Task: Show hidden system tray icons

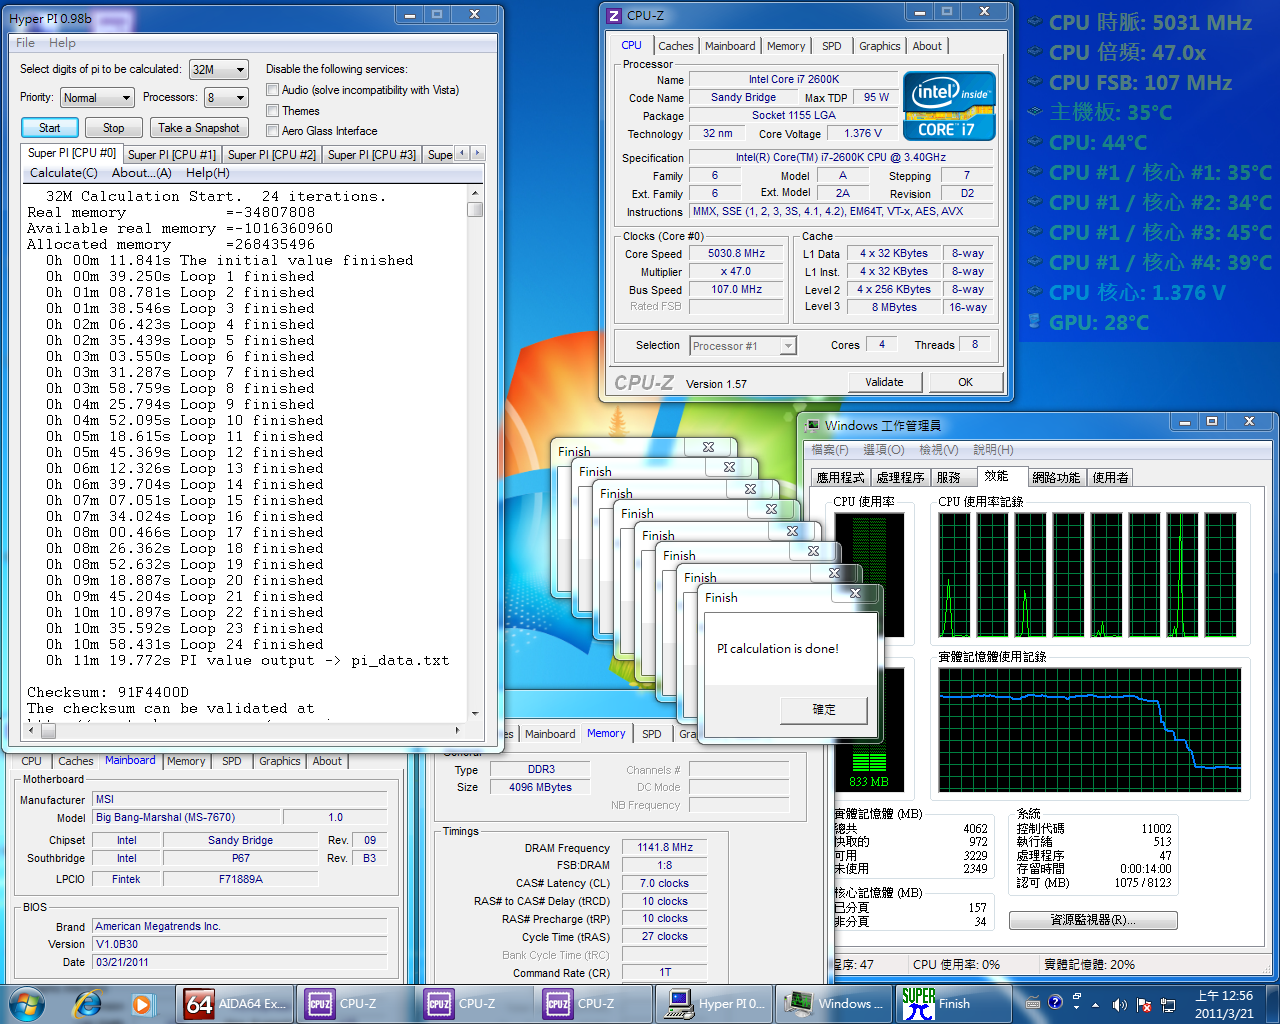Action: (x=1096, y=1004)
